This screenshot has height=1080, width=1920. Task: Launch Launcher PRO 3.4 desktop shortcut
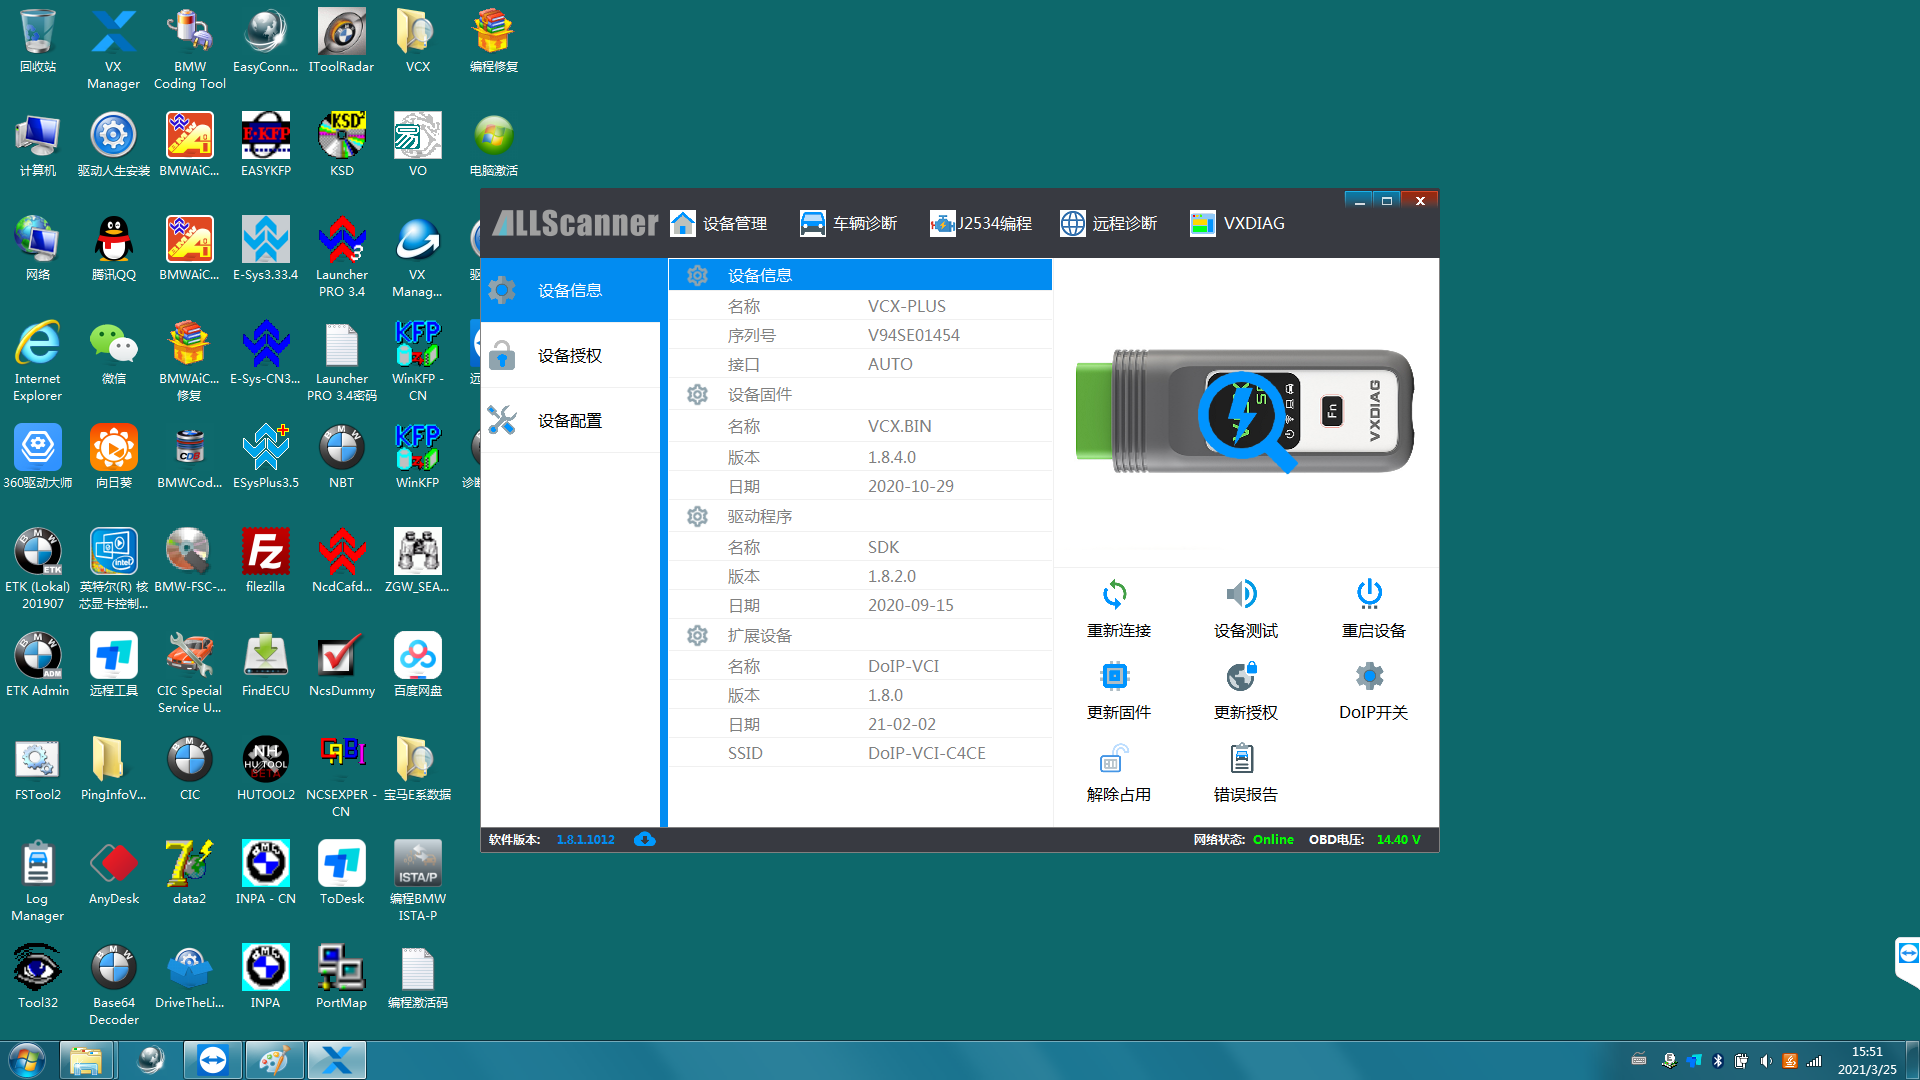point(341,257)
